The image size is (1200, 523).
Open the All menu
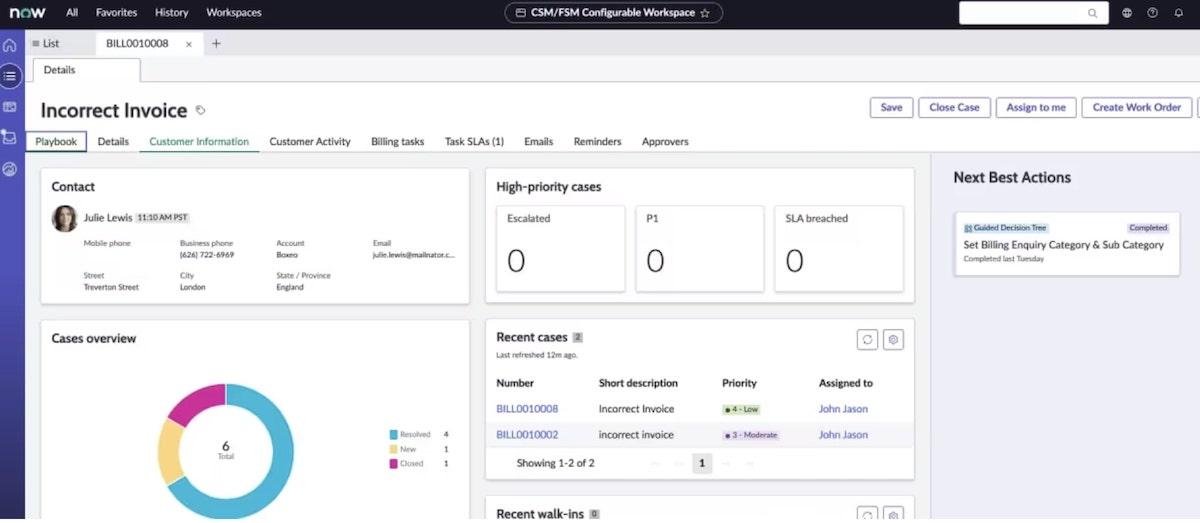click(72, 13)
